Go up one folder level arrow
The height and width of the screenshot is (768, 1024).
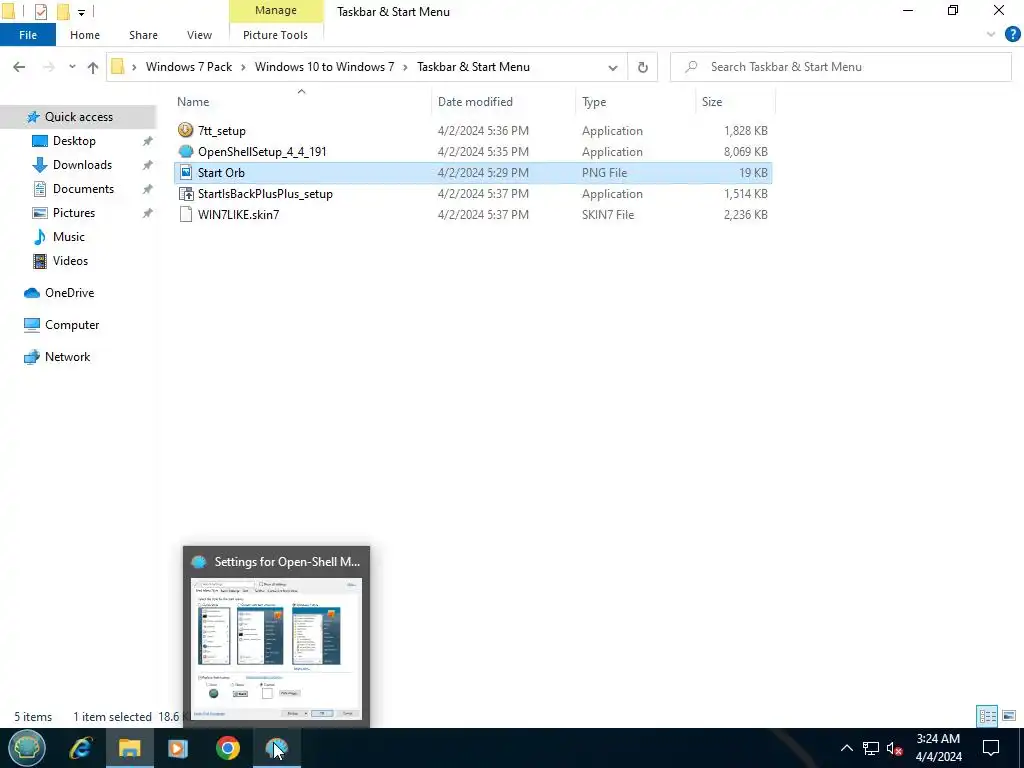pyautogui.click(x=93, y=67)
